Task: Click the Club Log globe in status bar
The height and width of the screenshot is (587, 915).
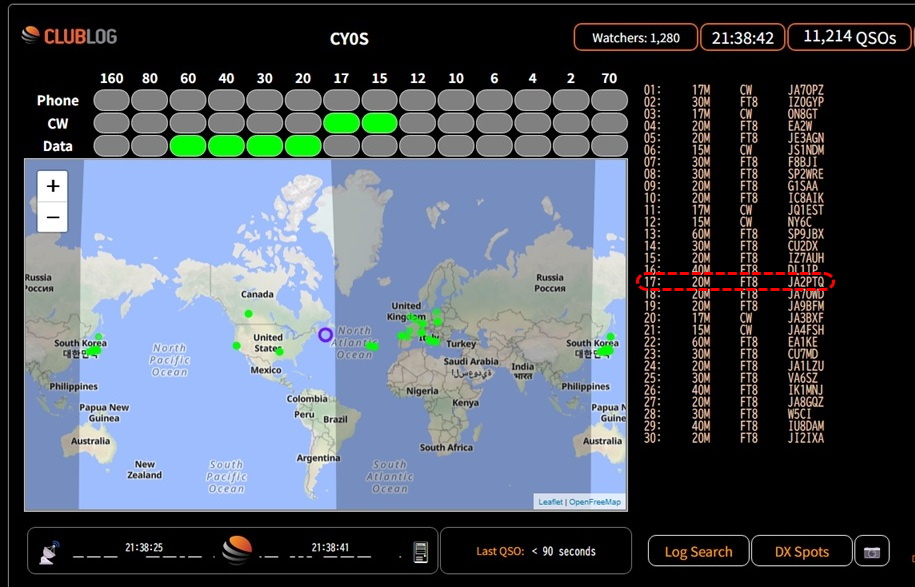Action: pyautogui.click(x=236, y=550)
